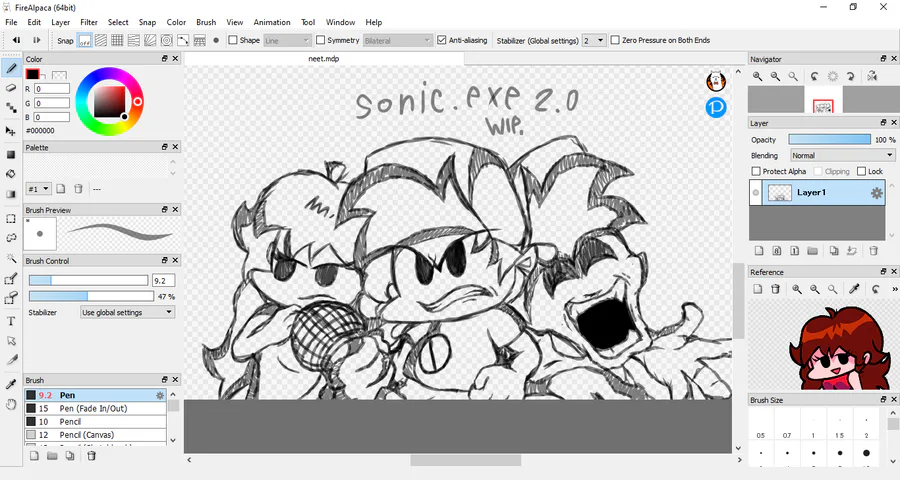
Task: Enable the crisscross grid snap
Action: coord(117,40)
